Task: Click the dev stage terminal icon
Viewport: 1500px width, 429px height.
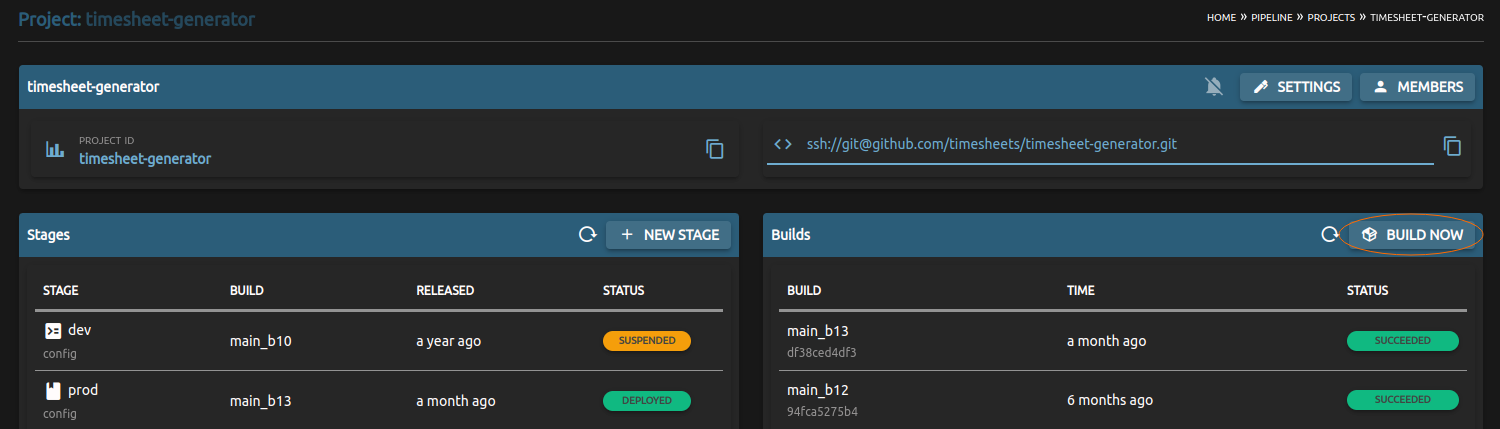Action: (53, 330)
